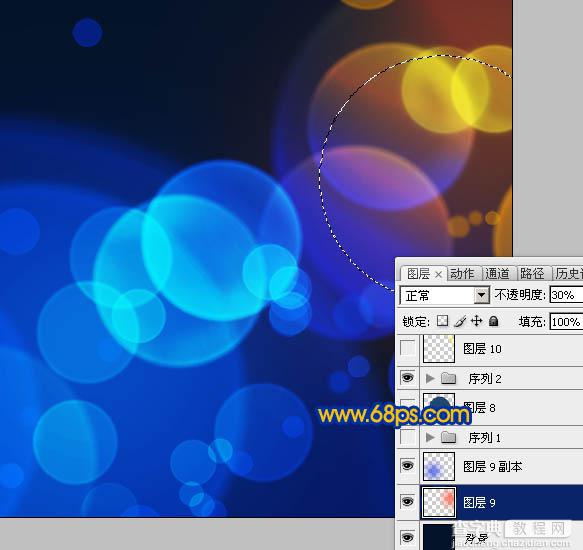583x550 pixels.
Task: Click the lock transparent pixels icon
Action: click(442, 321)
